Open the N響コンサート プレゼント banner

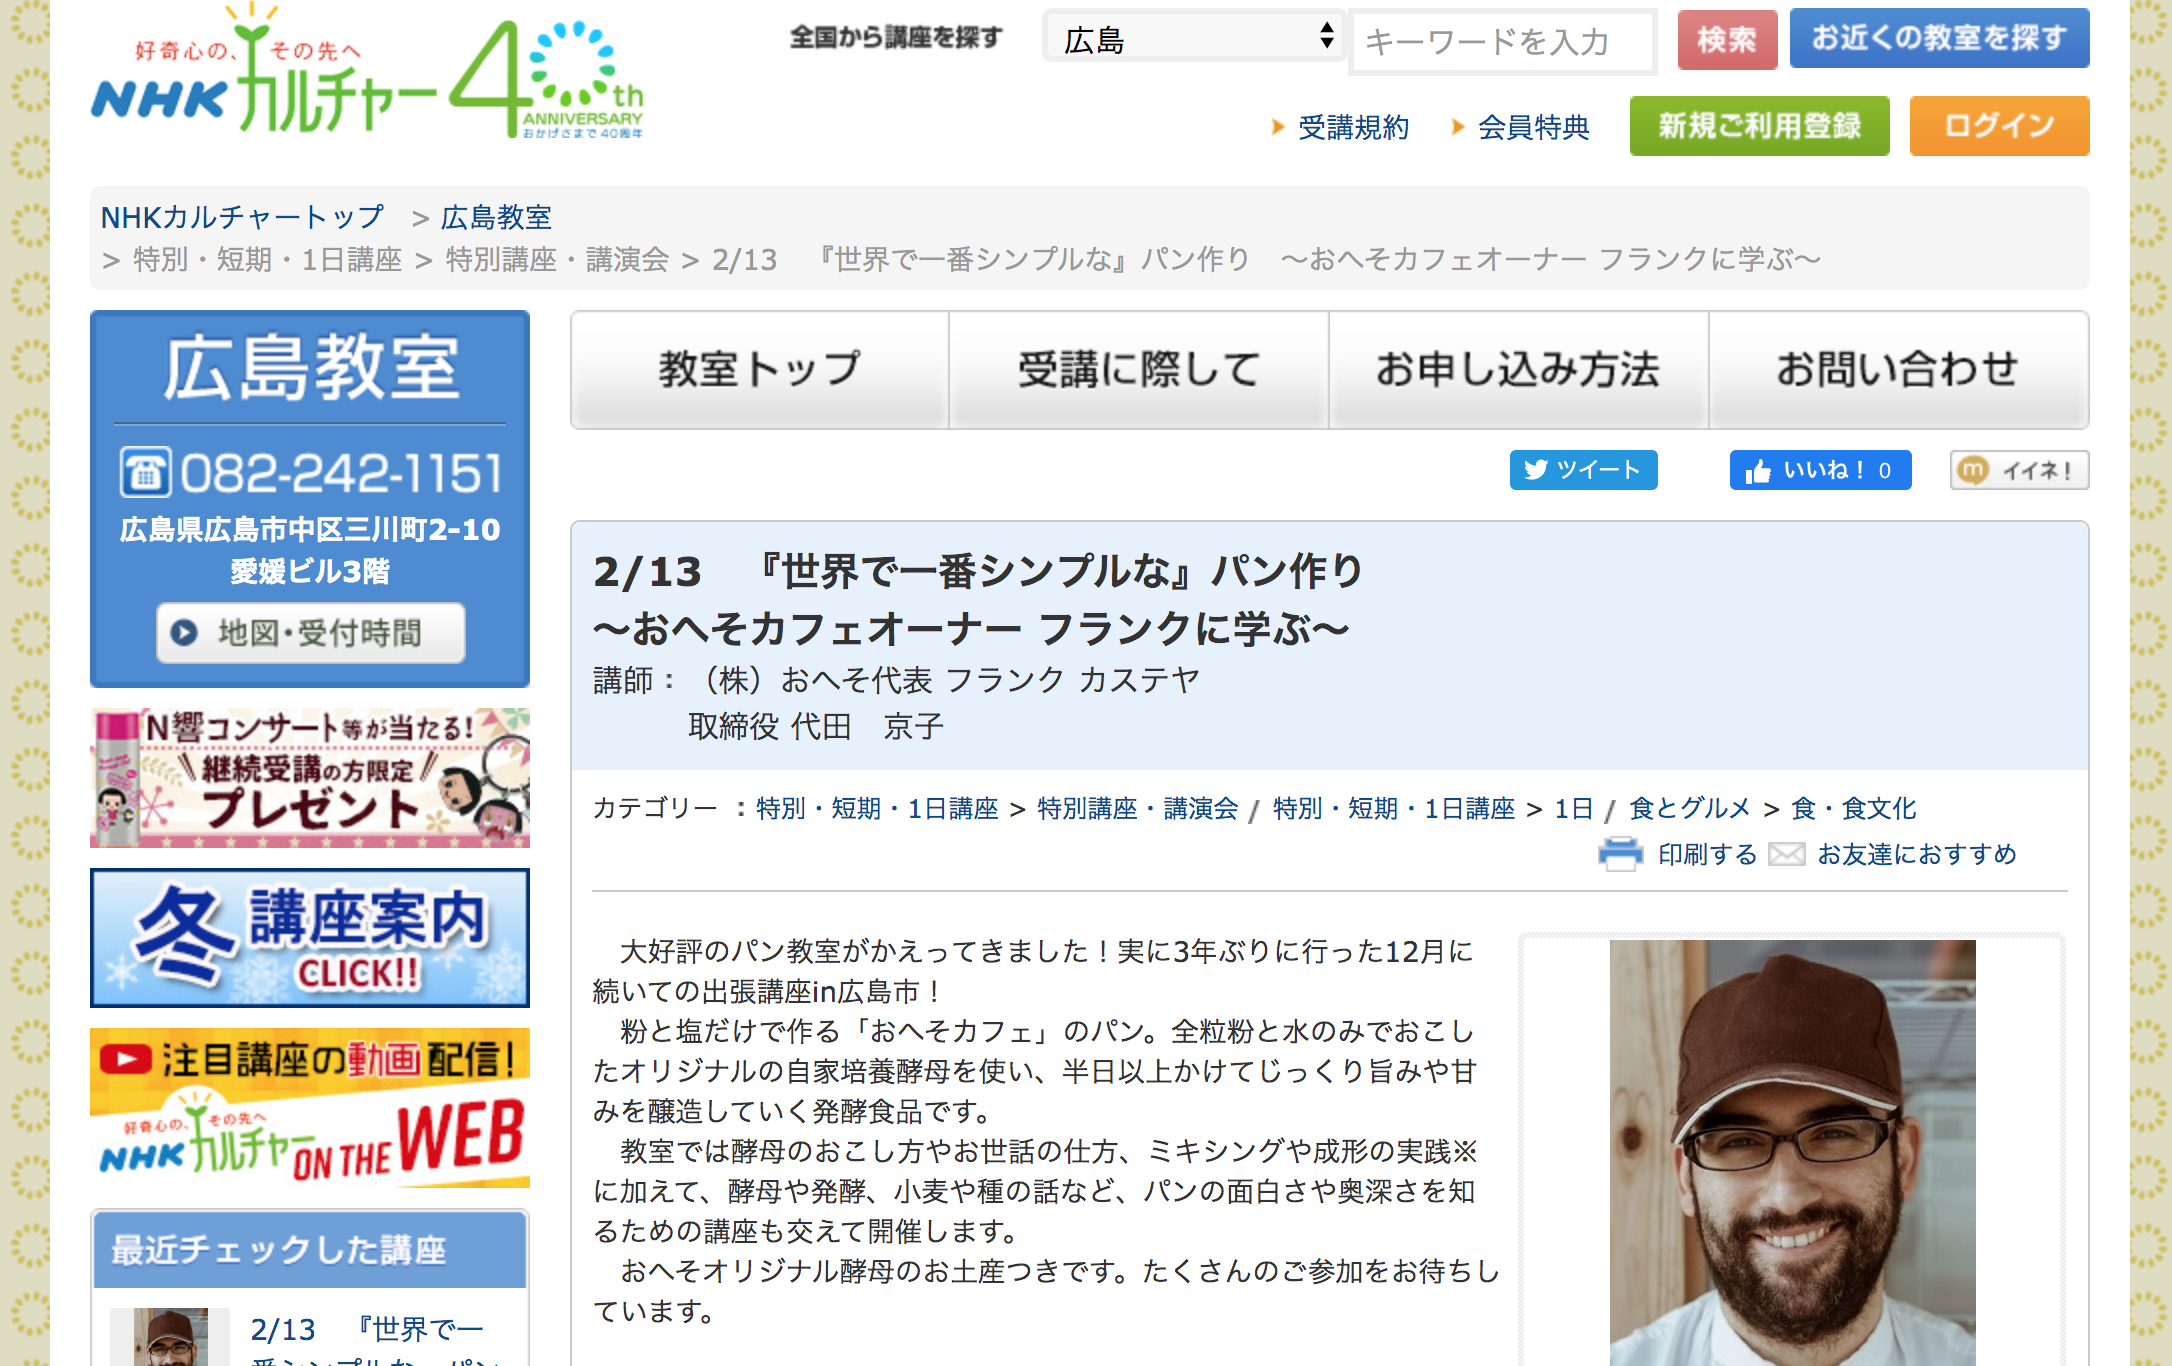(310, 777)
